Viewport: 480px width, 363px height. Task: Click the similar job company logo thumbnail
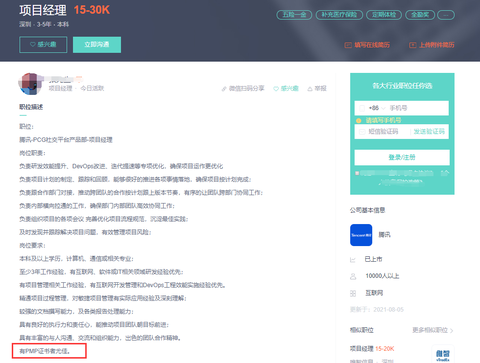click(x=443, y=355)
